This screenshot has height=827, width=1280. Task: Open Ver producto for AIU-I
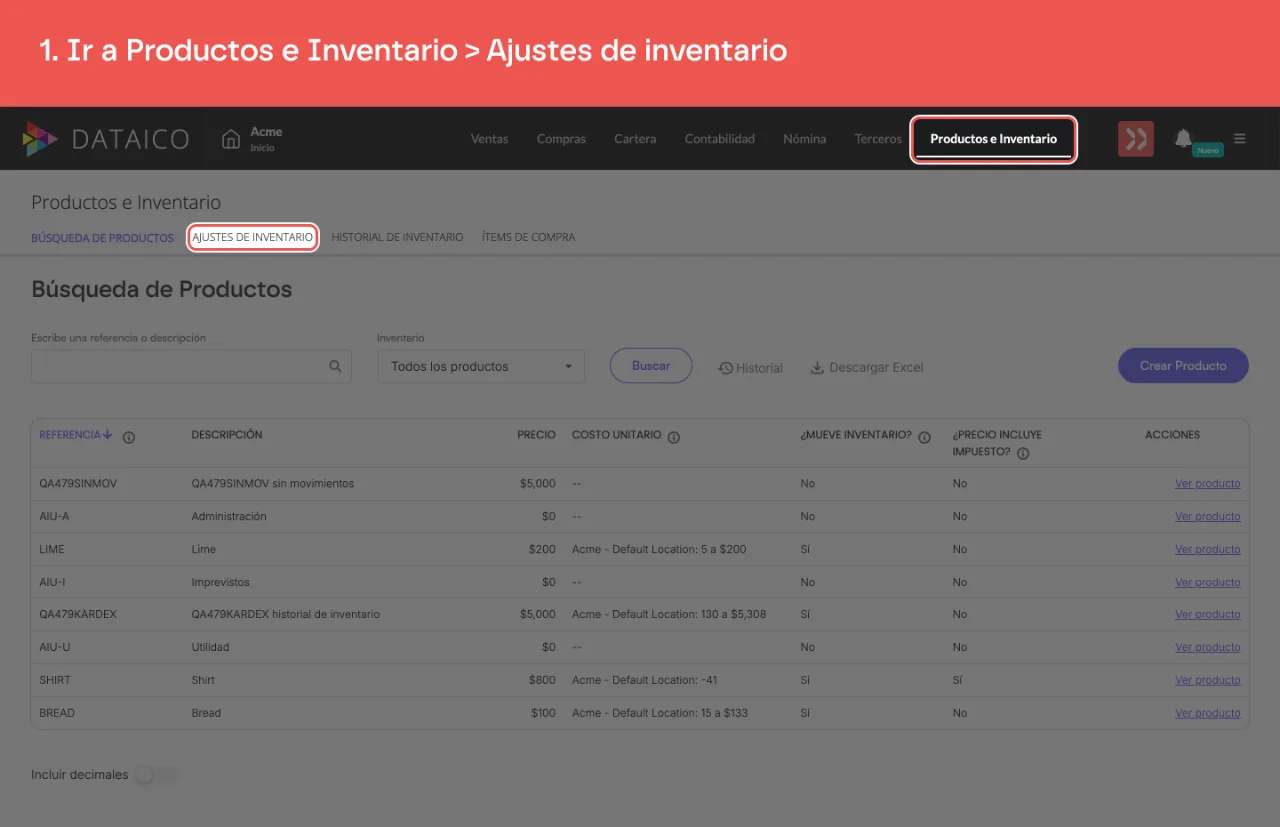pos(1207,582)
